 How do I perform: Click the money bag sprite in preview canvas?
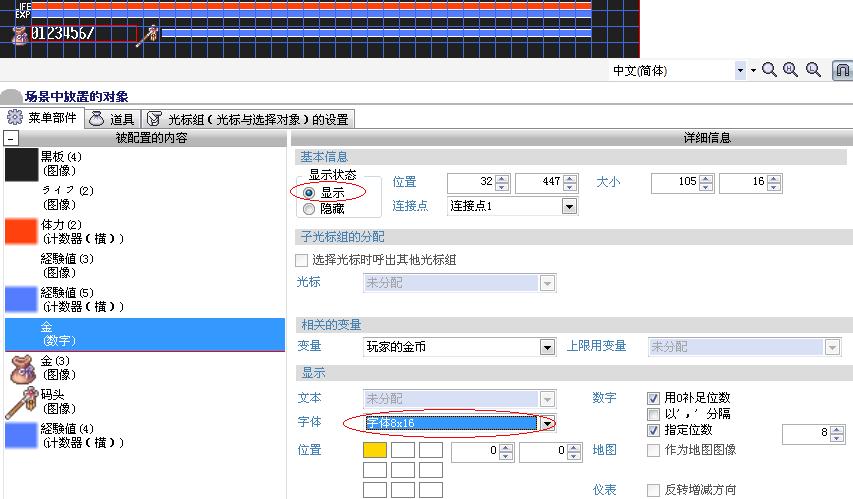click(21, 35)
